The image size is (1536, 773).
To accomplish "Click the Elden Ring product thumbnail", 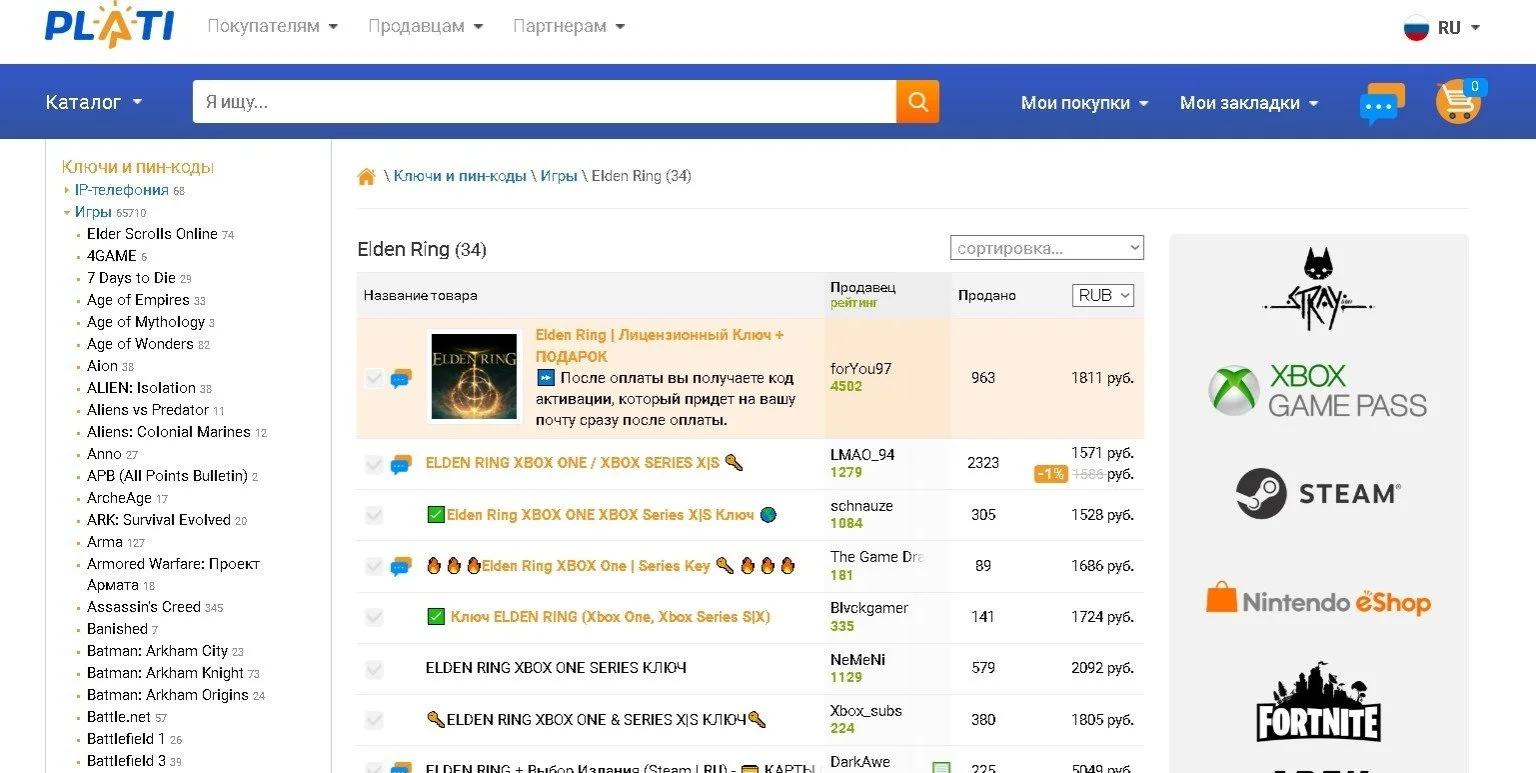I will pyautogui.click(x=474, y=376).
